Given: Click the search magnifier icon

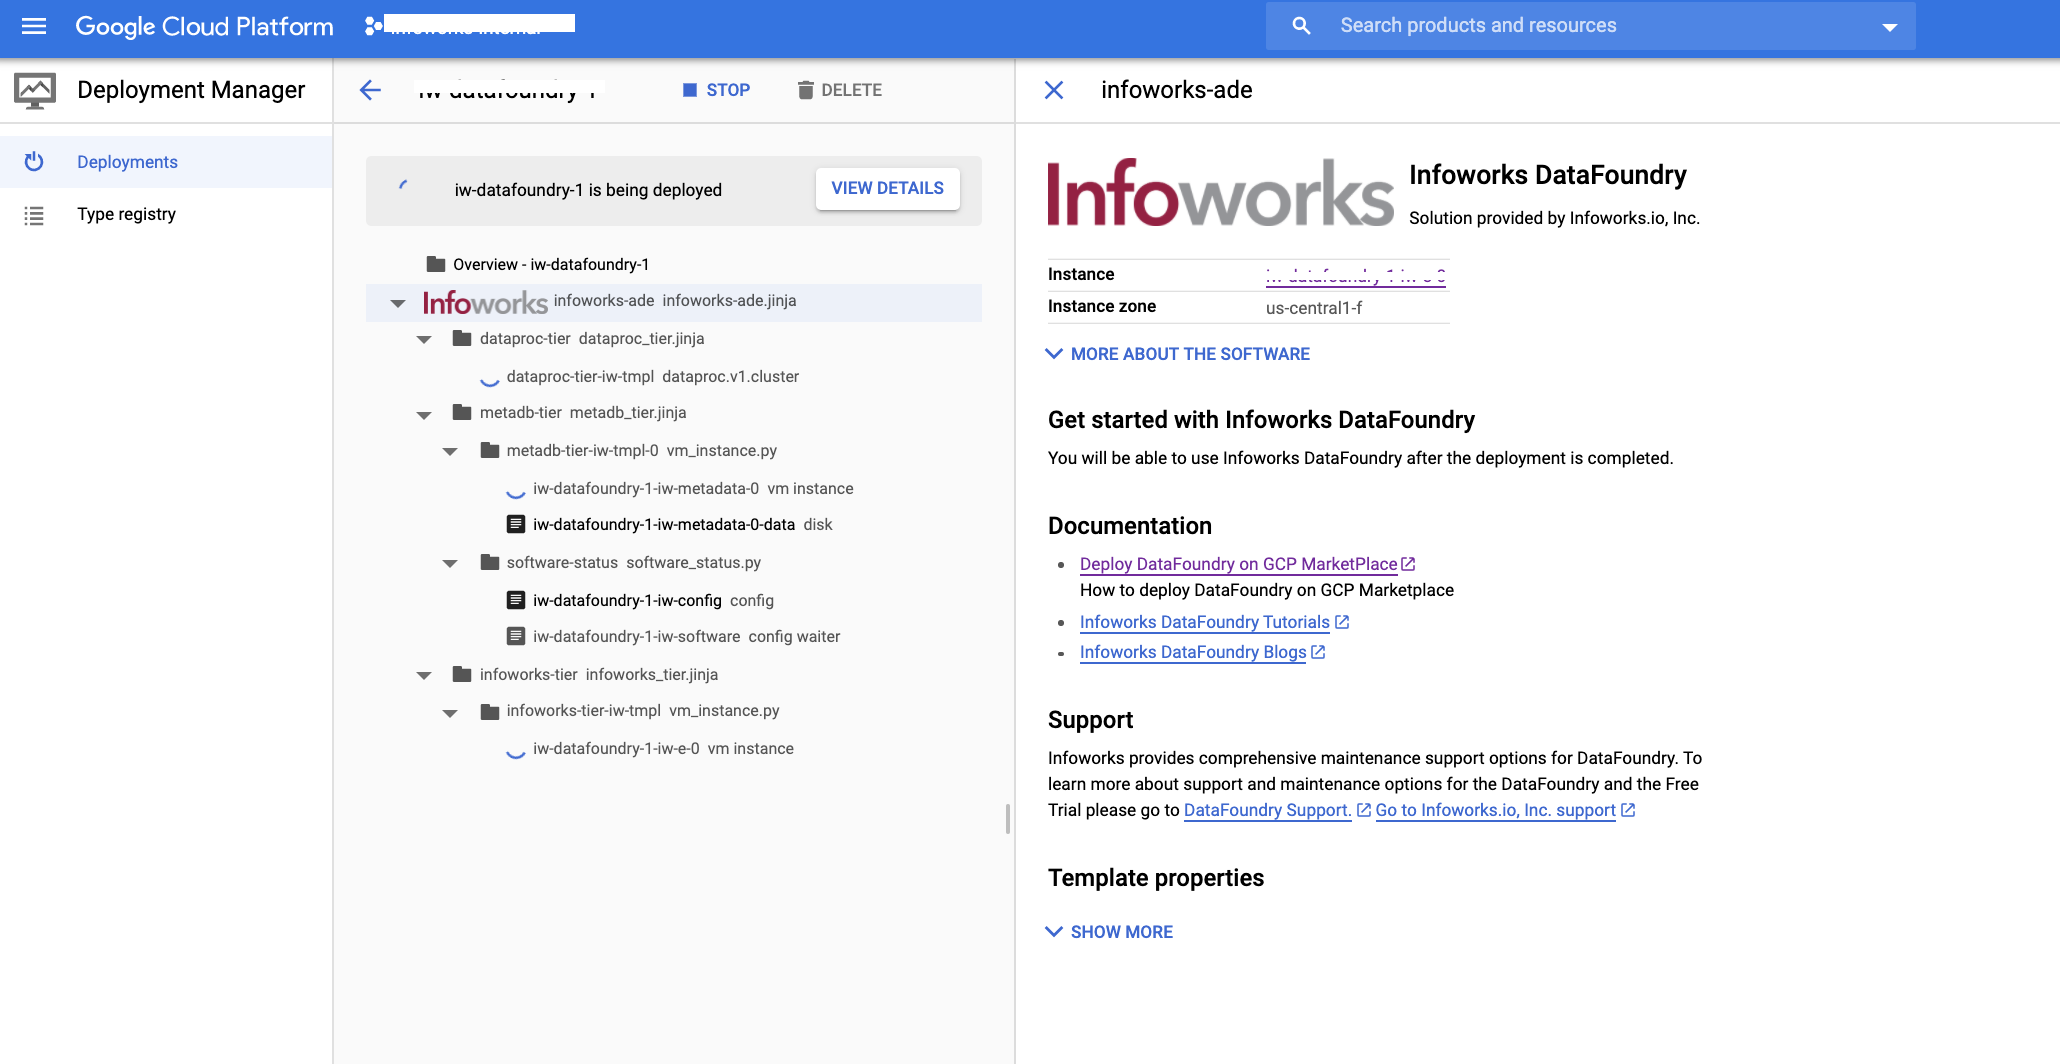Looking at the screenshot, I should tap(1301, 26).
